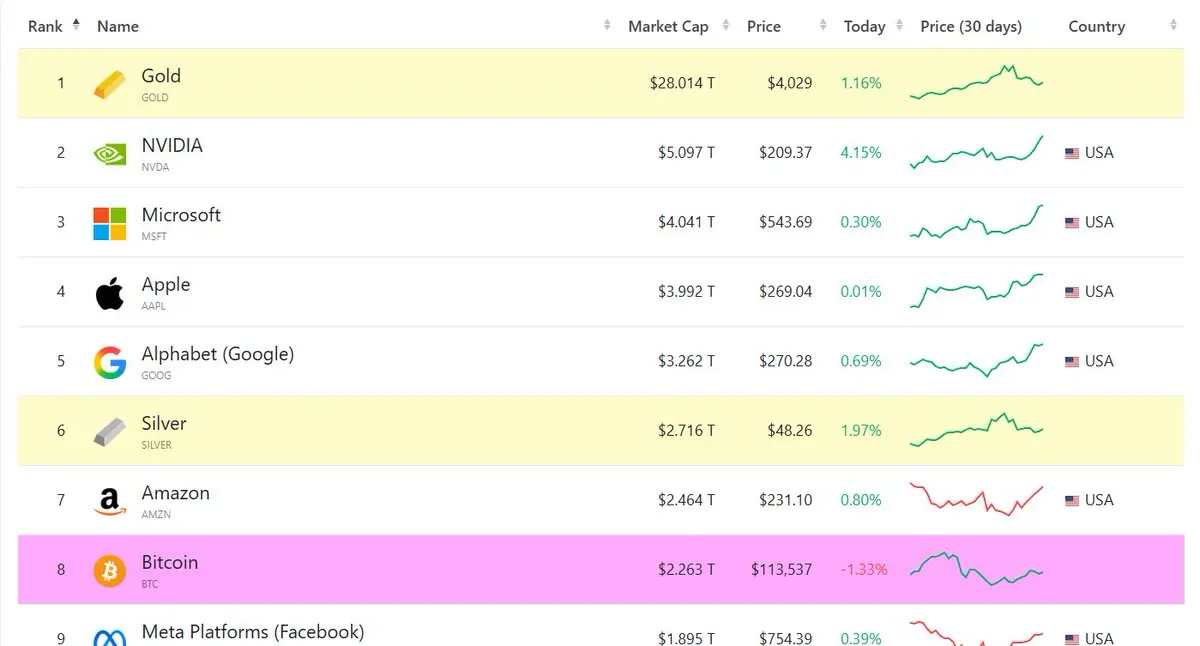Sort table by Market Cap header

click(x=668, y=26)
